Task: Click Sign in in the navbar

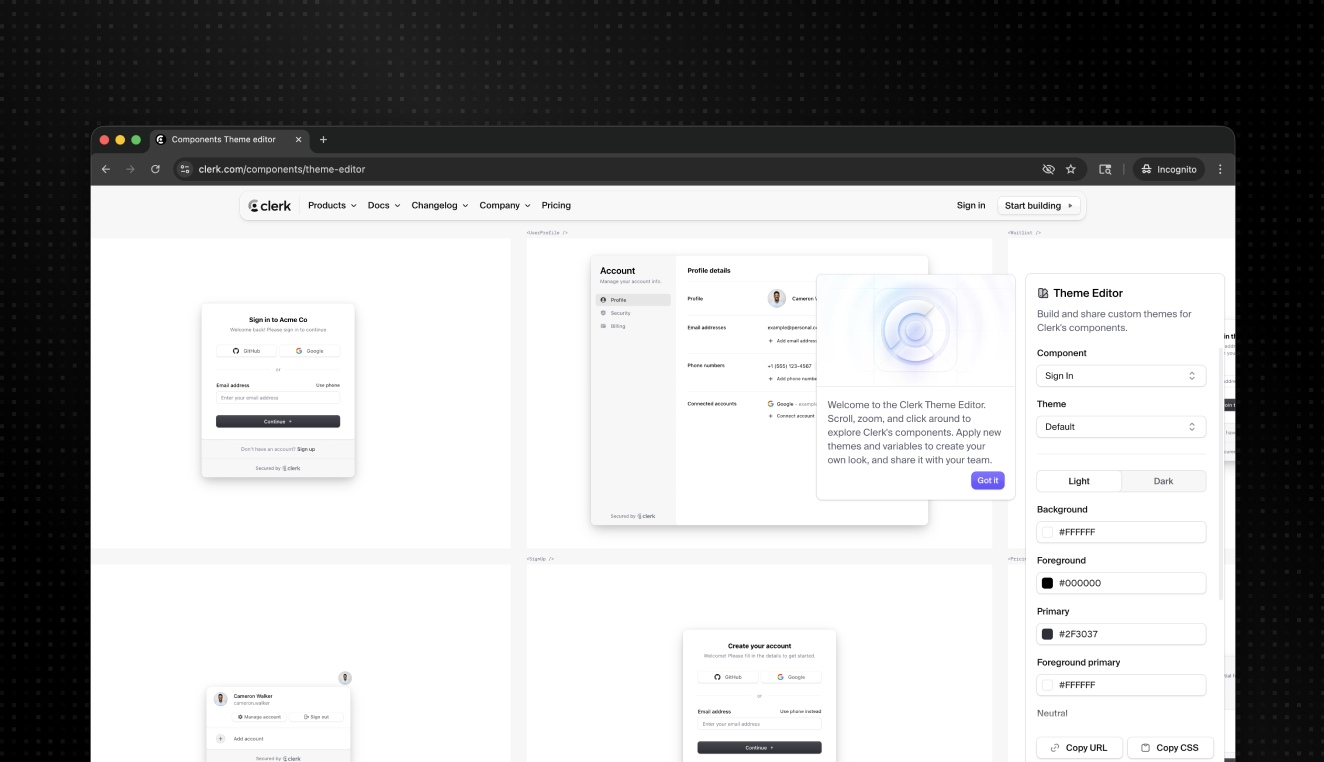Action: pyautogui.click(x=971, y=206)
